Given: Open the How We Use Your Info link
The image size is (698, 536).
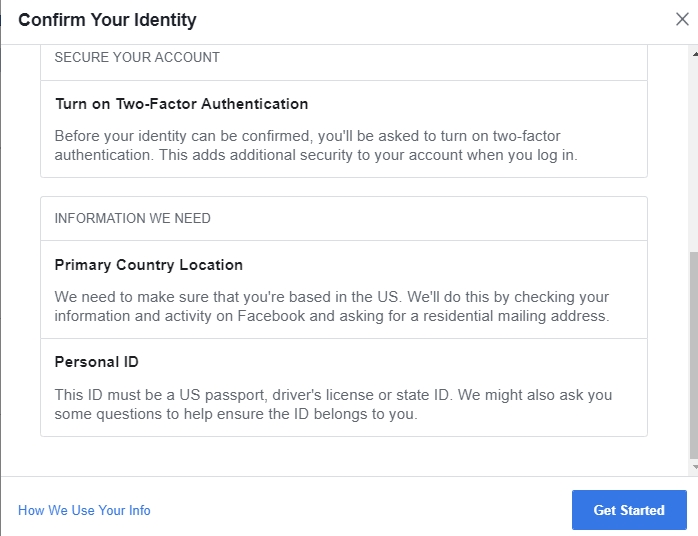Looking at the screenshot, I should click(84, 510).
